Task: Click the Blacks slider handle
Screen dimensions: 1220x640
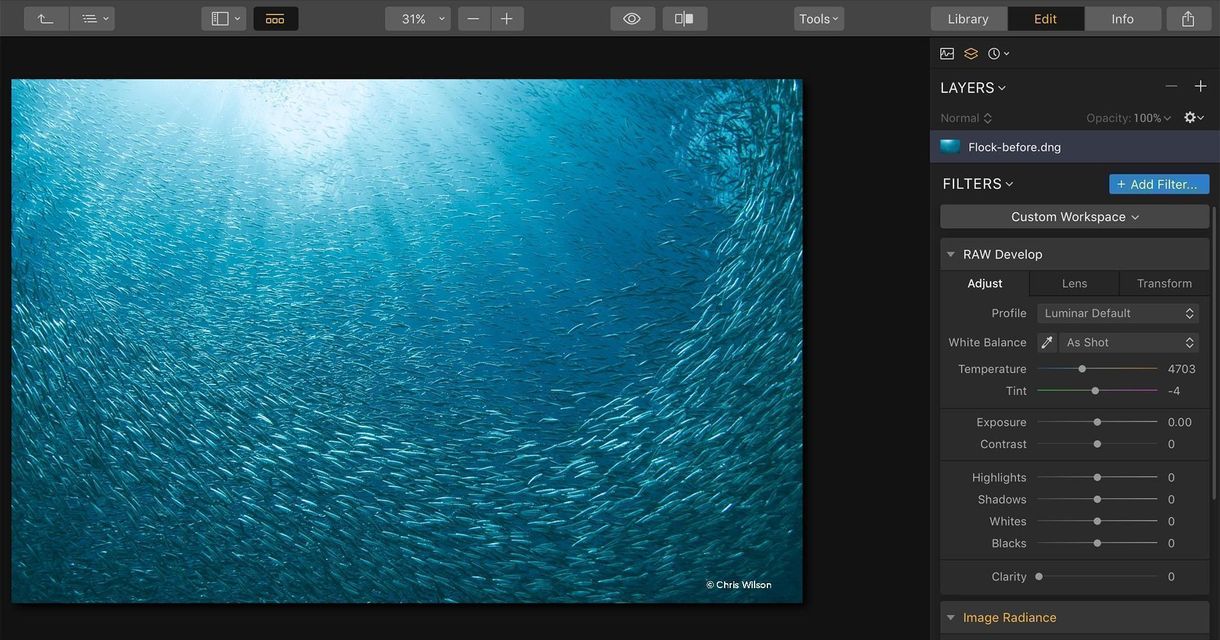Action: tap(1097, 543)
